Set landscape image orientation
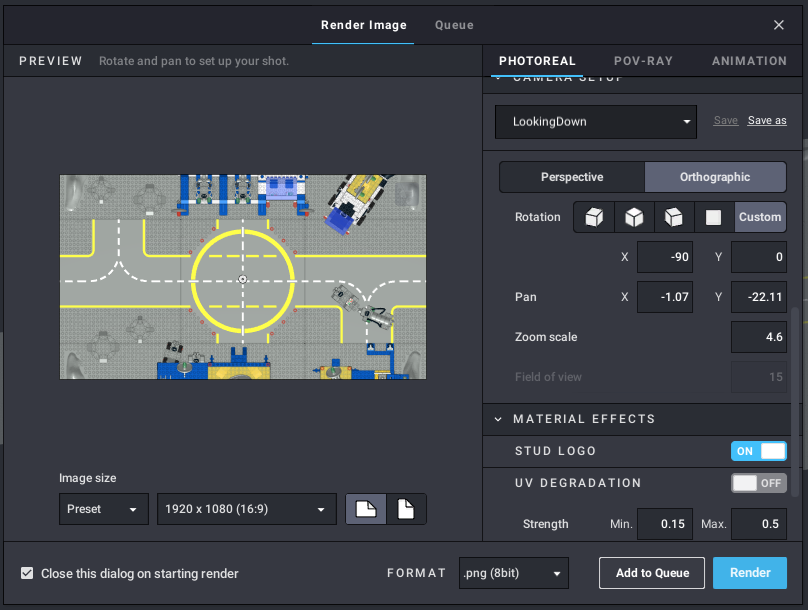808x610 pixels. click(366, 509)
